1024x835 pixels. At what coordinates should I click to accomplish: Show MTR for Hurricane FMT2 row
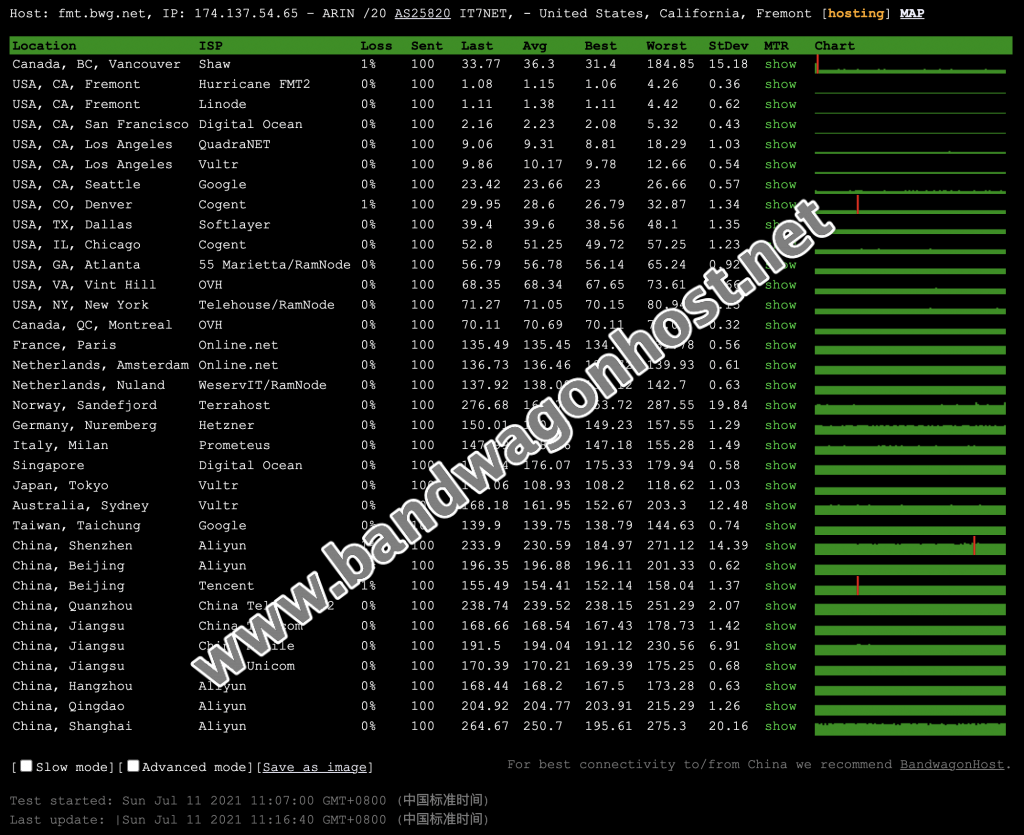[x=780, y=84]
